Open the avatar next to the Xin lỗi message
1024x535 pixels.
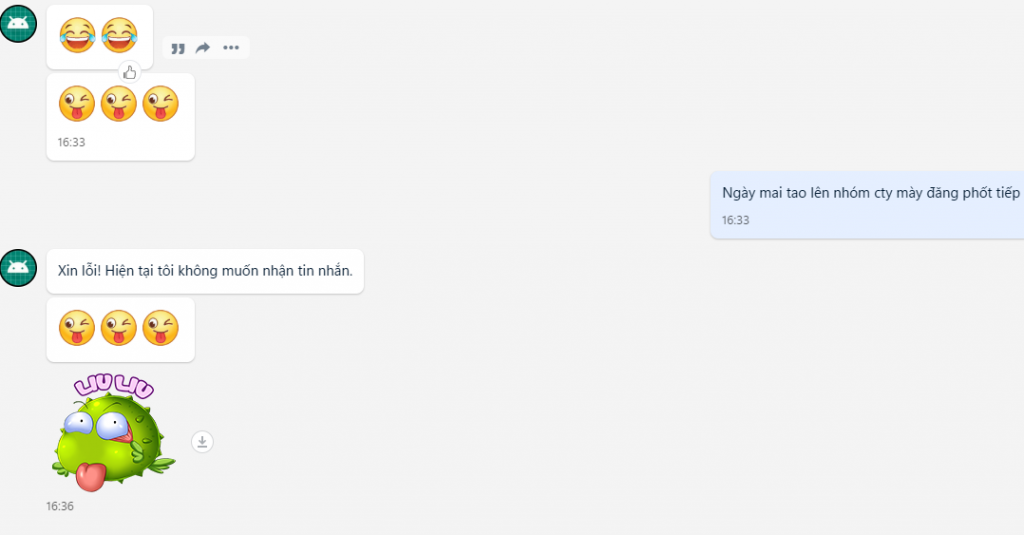point(18,267)
